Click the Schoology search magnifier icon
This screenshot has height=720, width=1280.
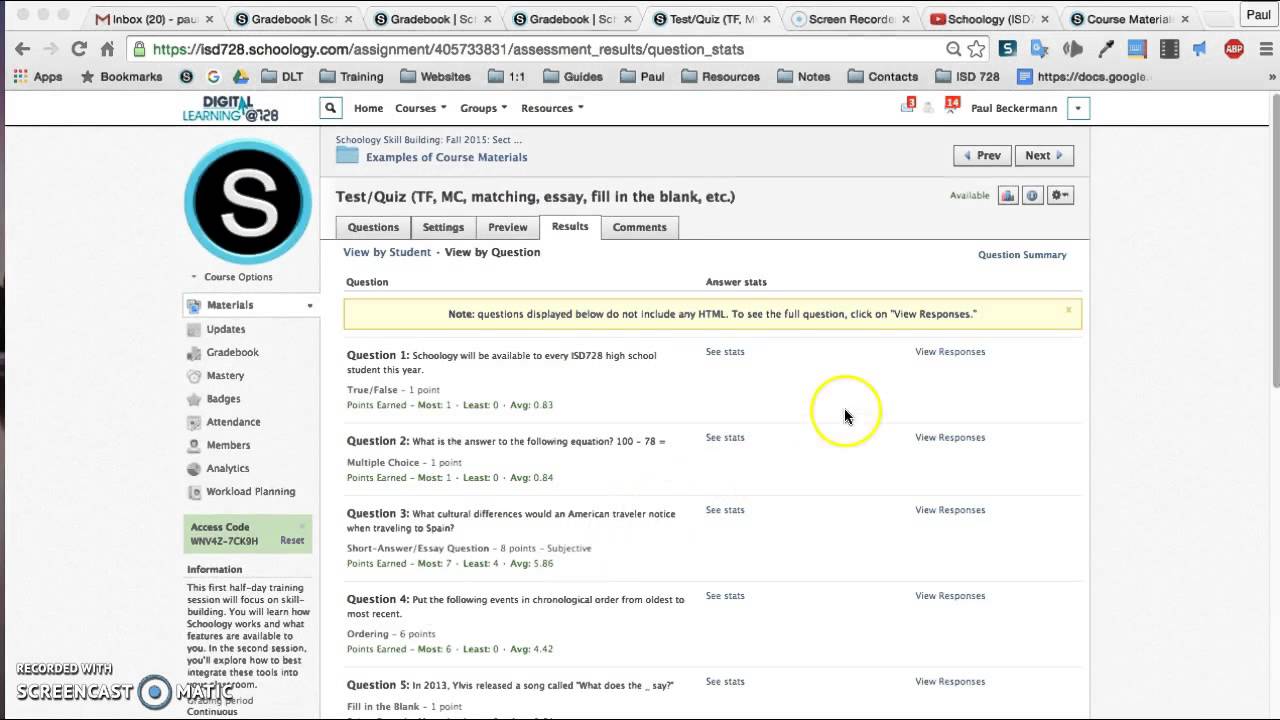click(x=330, y=108)
